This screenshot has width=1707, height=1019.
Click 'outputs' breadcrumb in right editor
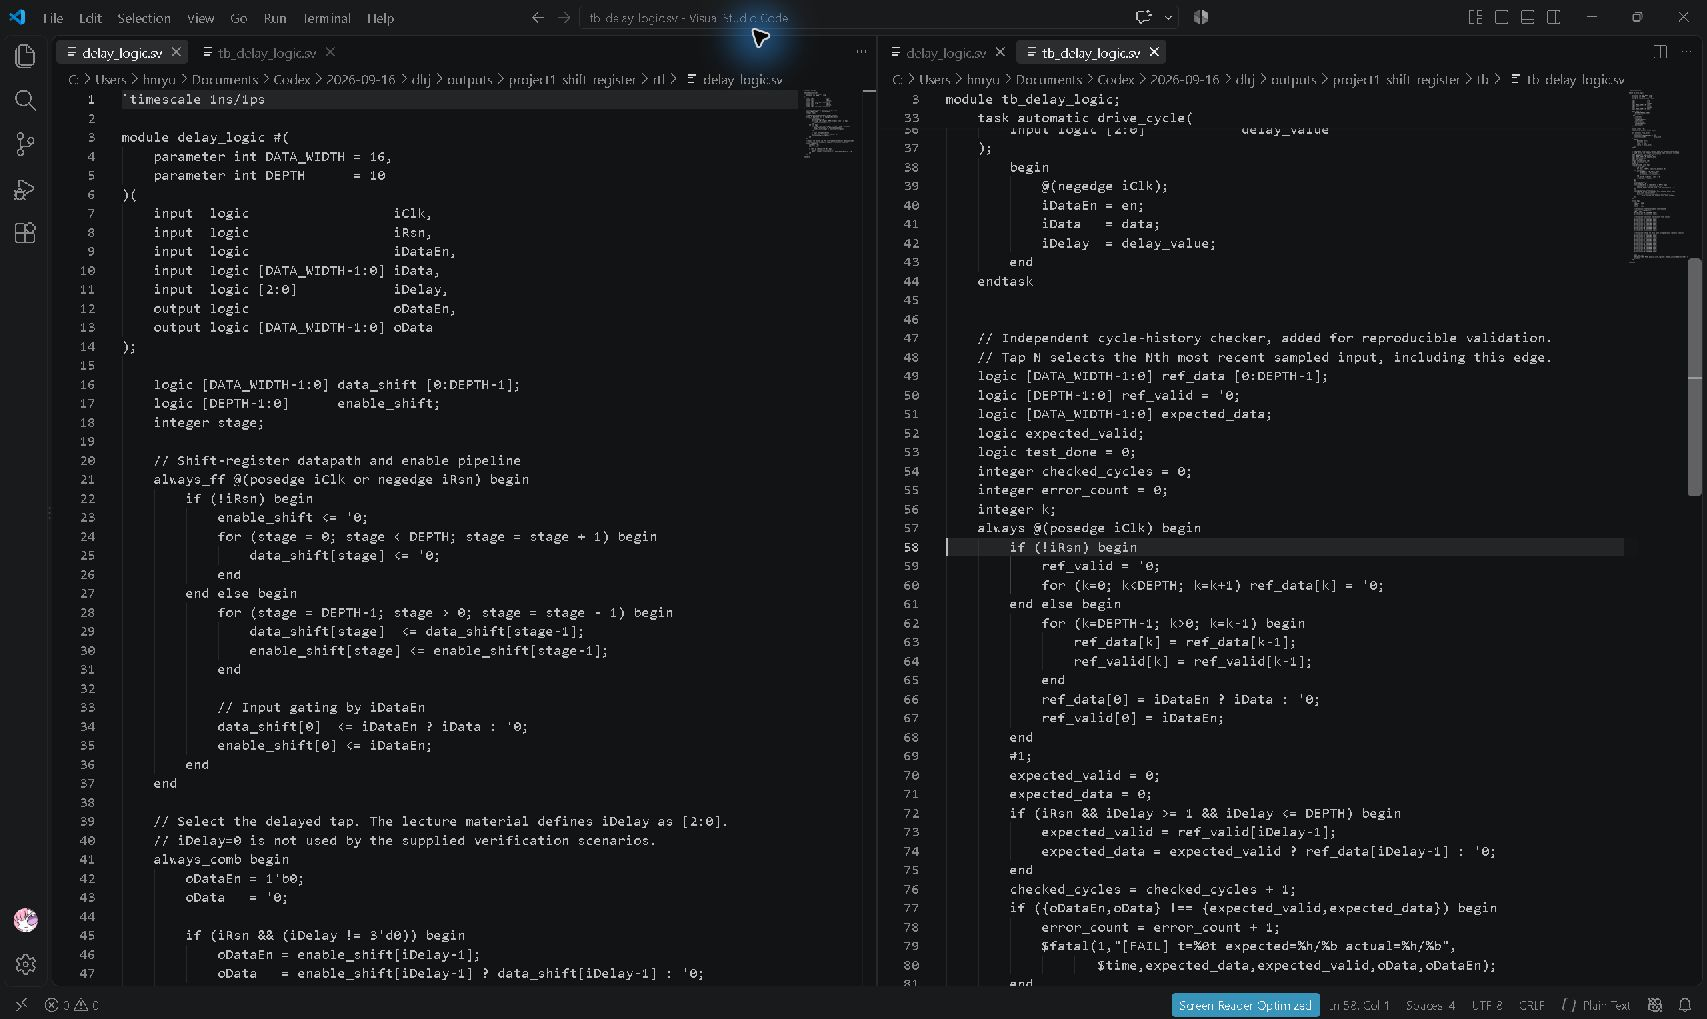tap(1294, 80)
